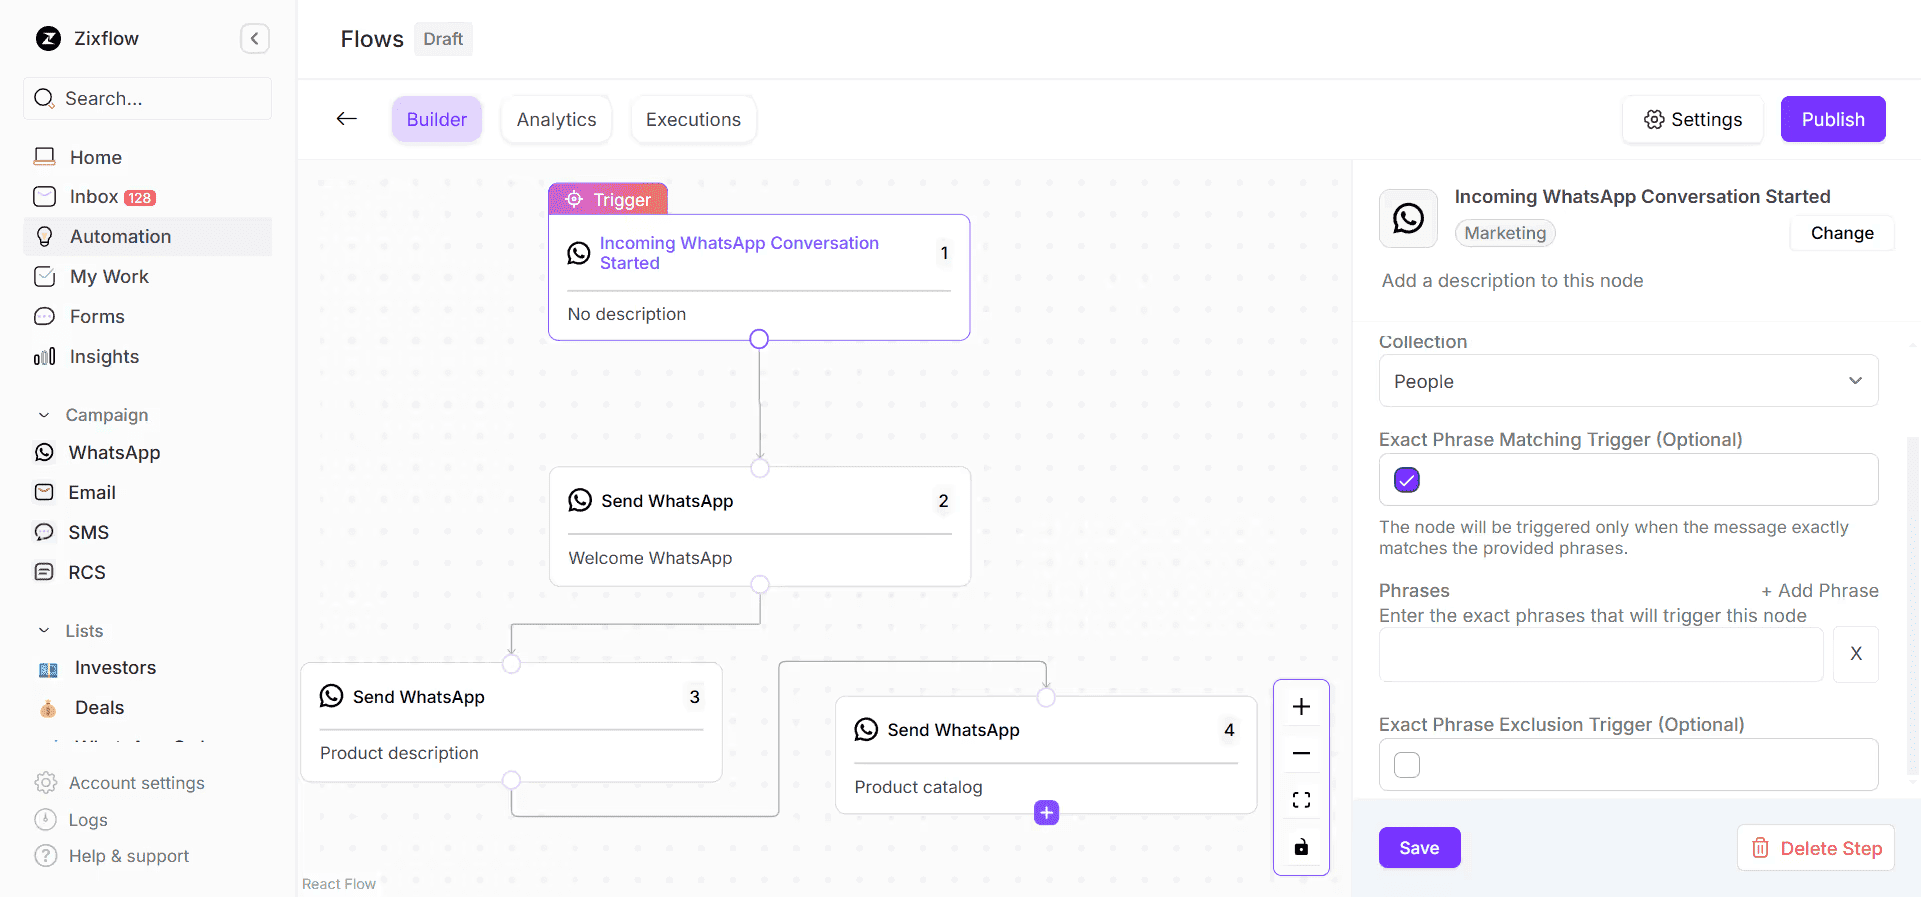This screenshot has height=897, width=1921.
Task: Switch to the Analytics tab
Action: pos(556,120)
